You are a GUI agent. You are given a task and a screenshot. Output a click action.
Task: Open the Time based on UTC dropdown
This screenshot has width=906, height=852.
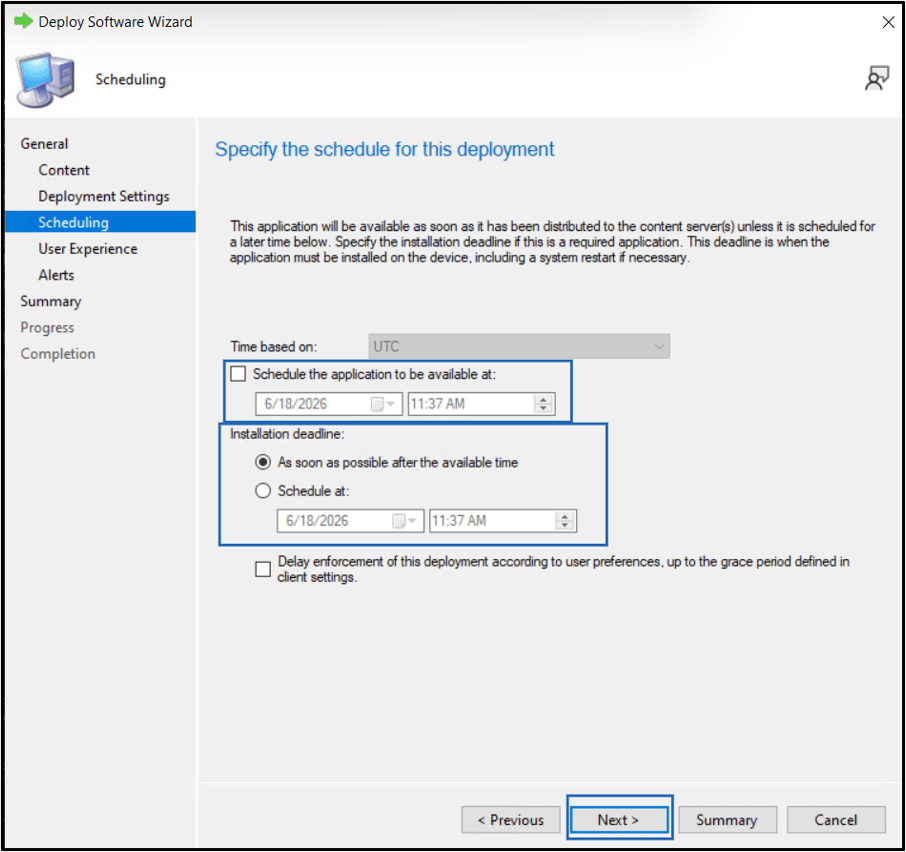click(519, 346)
